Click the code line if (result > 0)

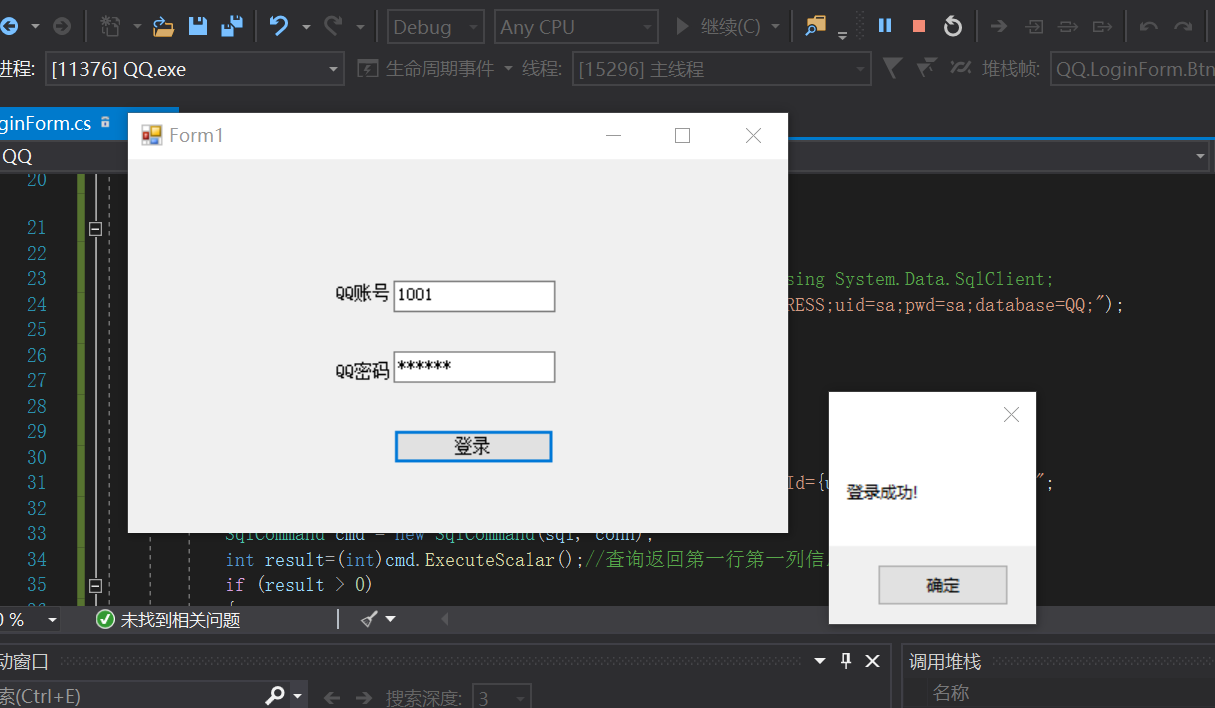click(299, 585)
